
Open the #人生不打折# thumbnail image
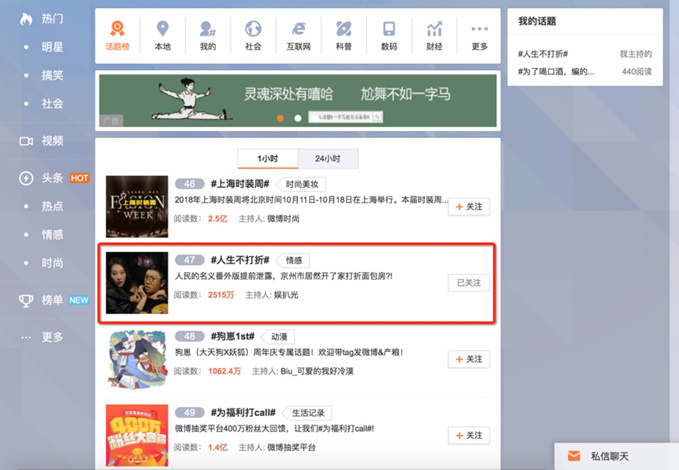[x=137, y=282]
